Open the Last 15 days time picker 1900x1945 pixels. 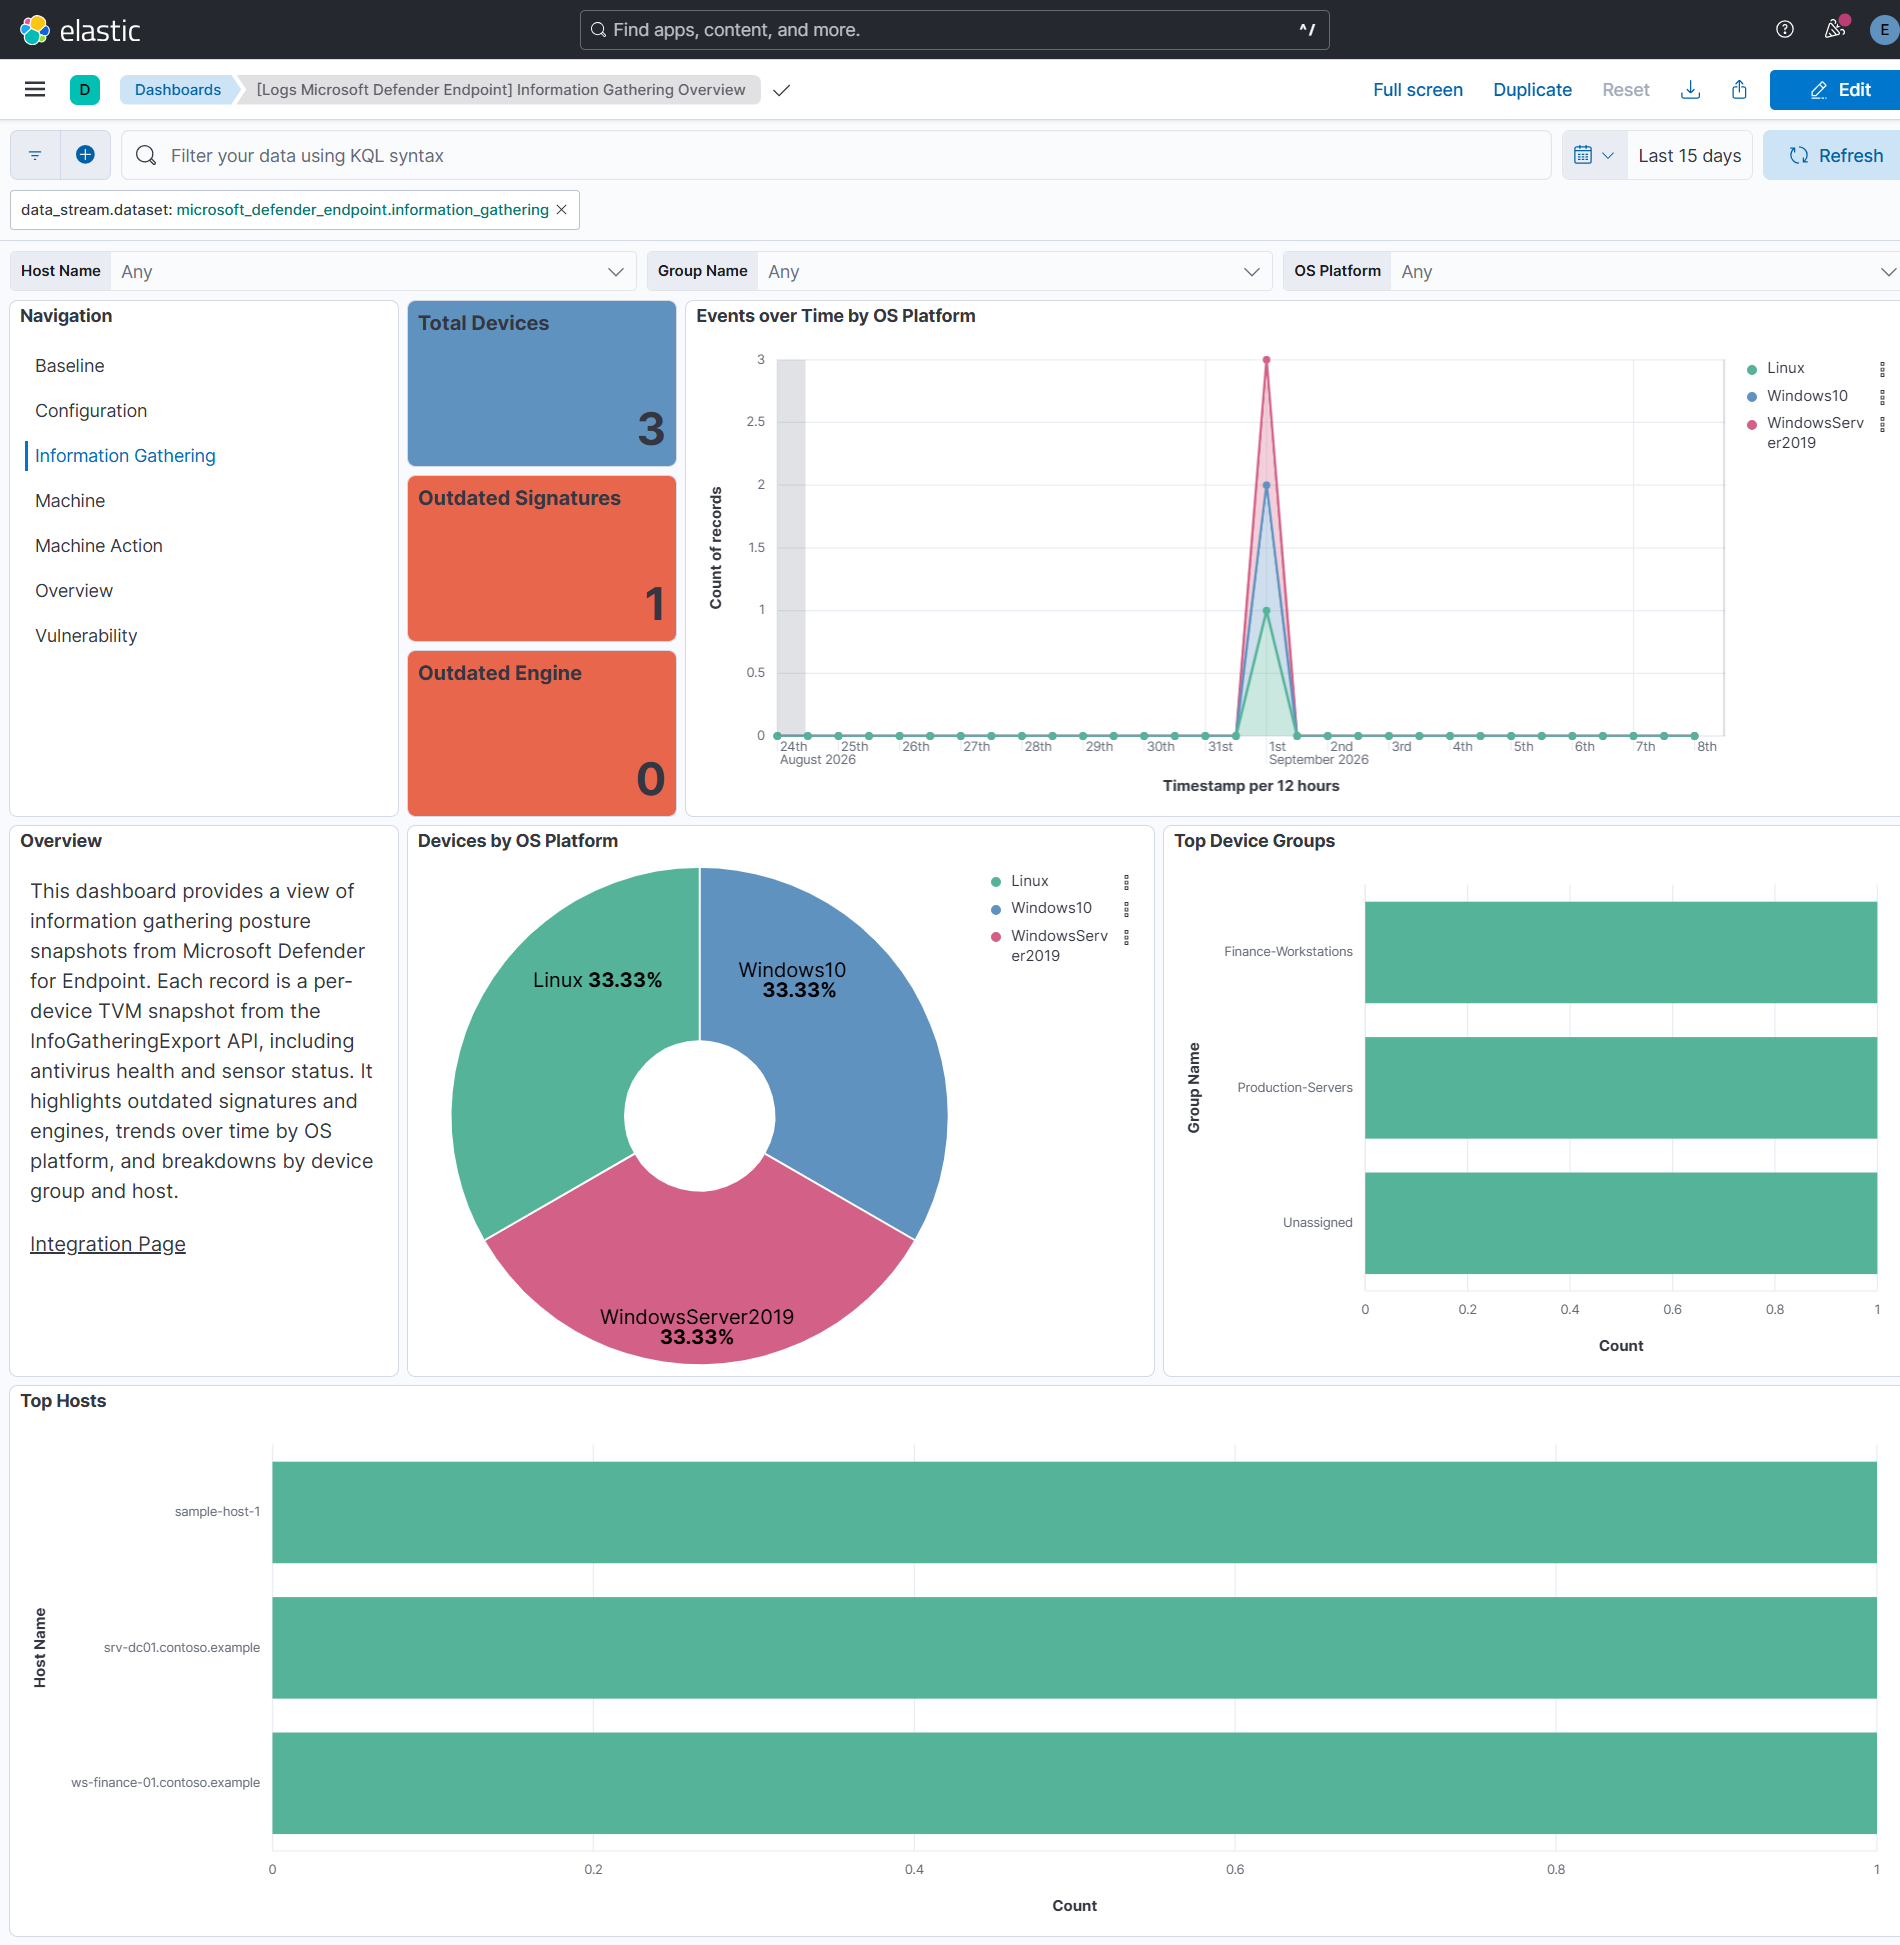(x=1689, y=155)
